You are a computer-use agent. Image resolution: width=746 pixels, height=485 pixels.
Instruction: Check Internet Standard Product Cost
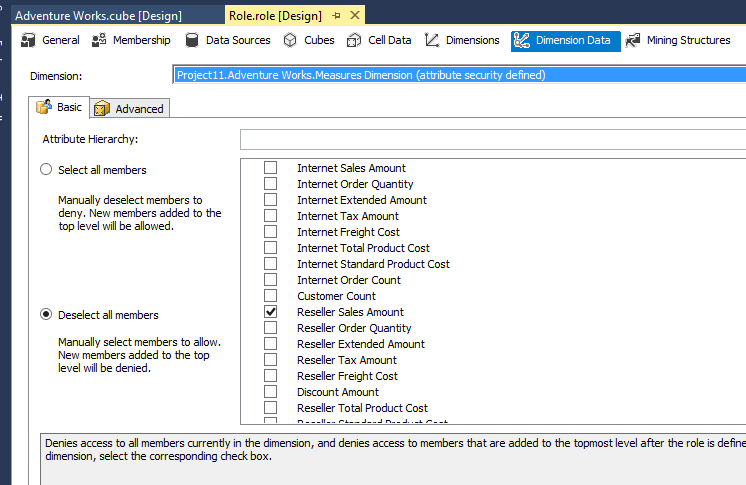(x=270, y=264)
